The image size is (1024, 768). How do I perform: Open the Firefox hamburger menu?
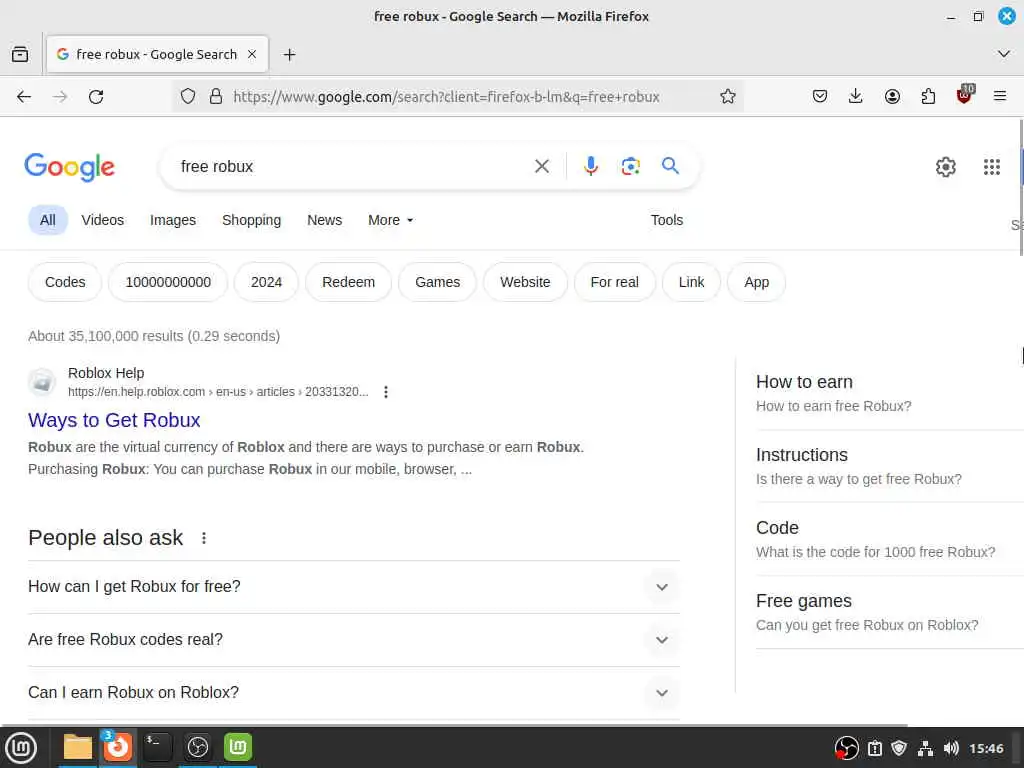pos(1000,97)
